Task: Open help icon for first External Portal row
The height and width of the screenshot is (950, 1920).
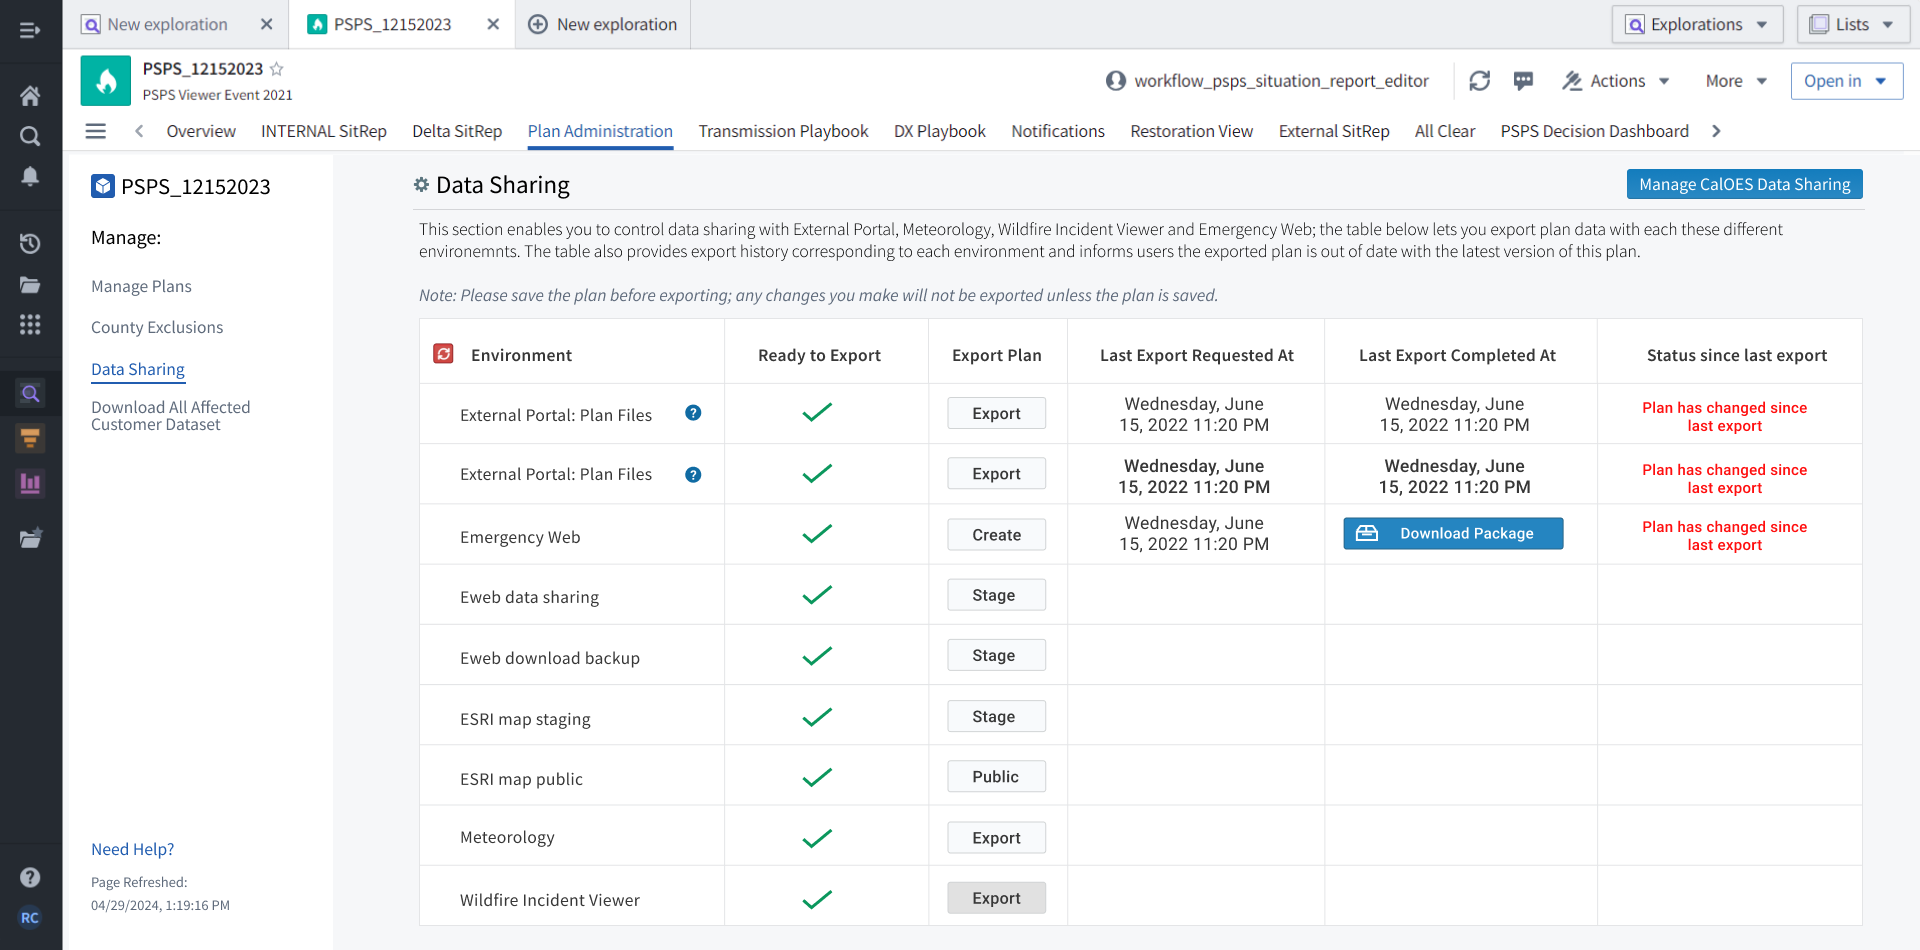Action: [x=693, y=413]
